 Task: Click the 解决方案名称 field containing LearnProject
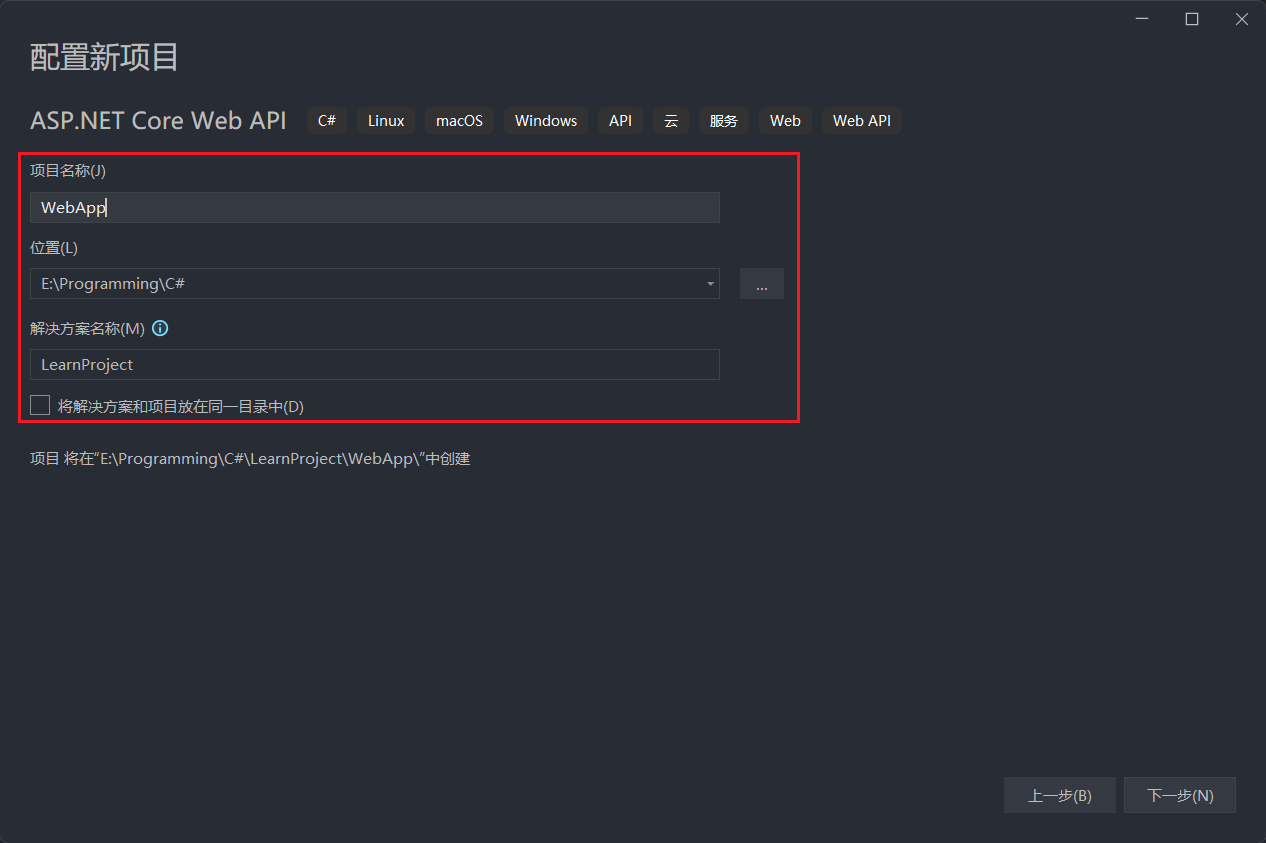374,365
